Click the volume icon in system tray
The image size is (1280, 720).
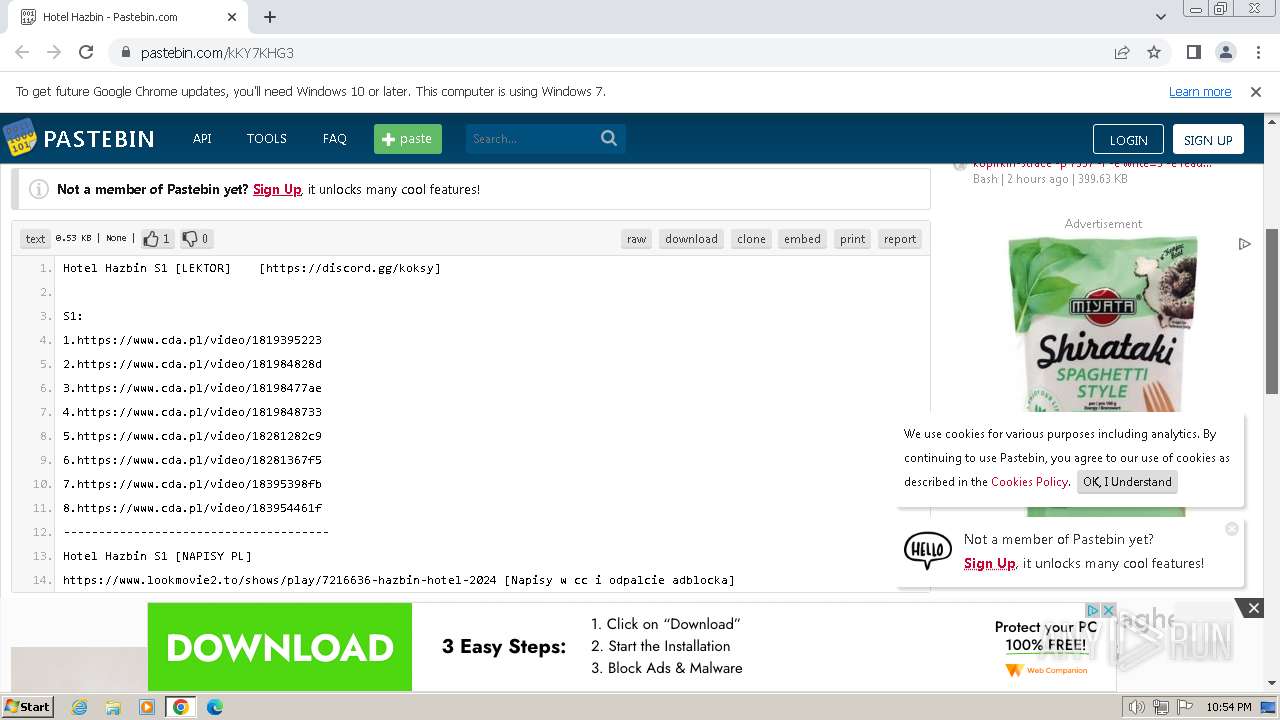coord(1138,707)
